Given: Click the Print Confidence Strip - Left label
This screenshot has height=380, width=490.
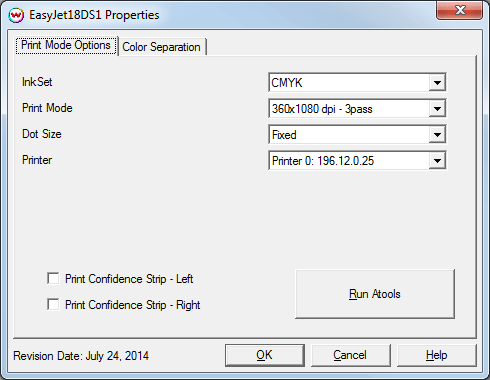Looking at the screenshot, I should point(129,279).
